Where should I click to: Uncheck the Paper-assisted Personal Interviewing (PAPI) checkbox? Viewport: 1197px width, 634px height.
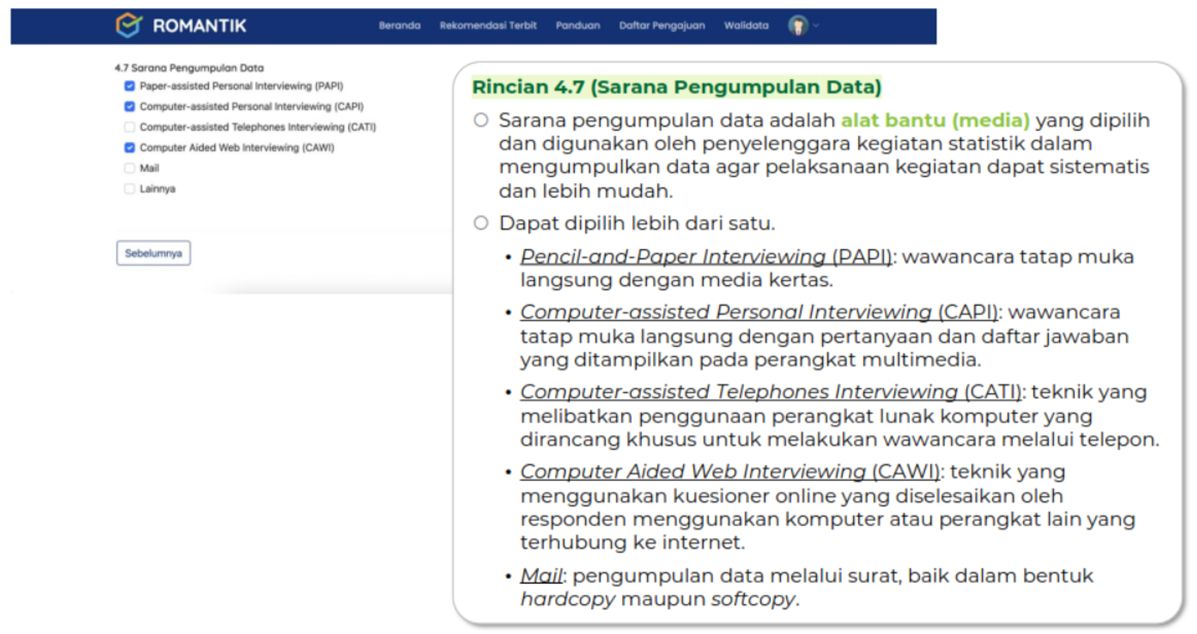tap(130, 86)
